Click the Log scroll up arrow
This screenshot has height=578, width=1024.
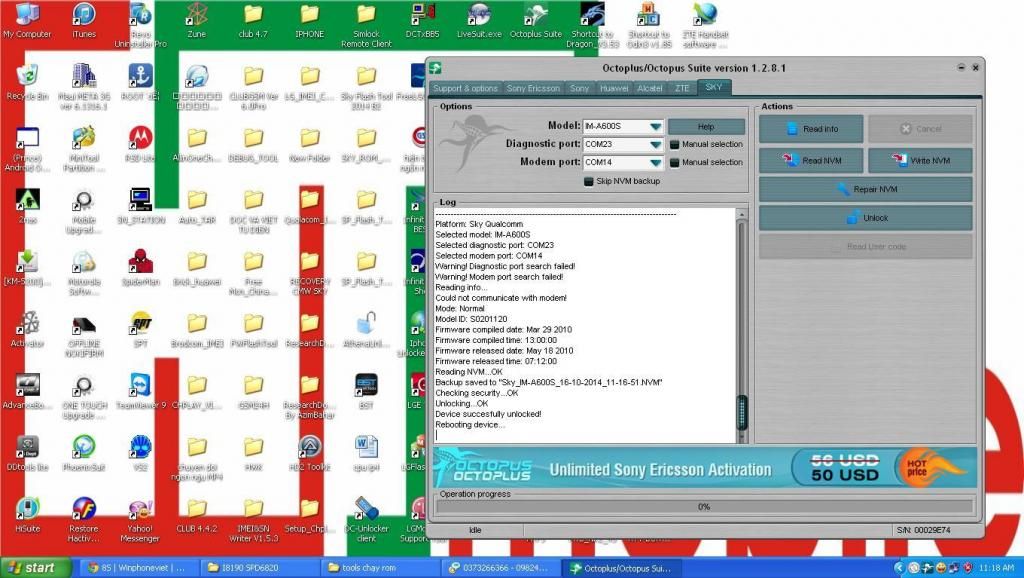tap(741, 214)
